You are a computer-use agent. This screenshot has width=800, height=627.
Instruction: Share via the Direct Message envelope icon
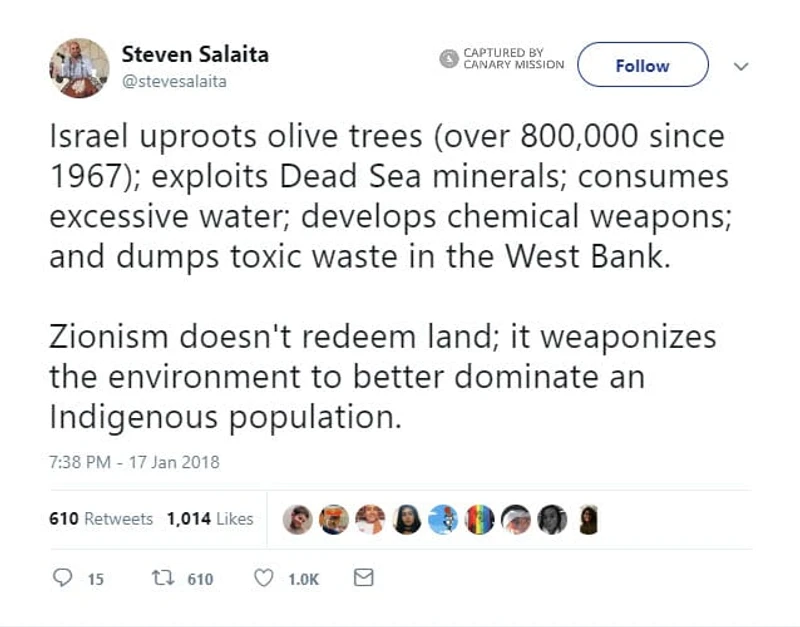click(x=364, y=576)
